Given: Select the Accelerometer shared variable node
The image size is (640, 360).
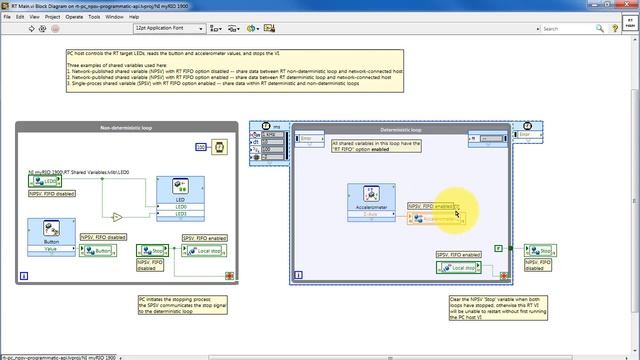Looking at the screenshot, I should 436,219.
